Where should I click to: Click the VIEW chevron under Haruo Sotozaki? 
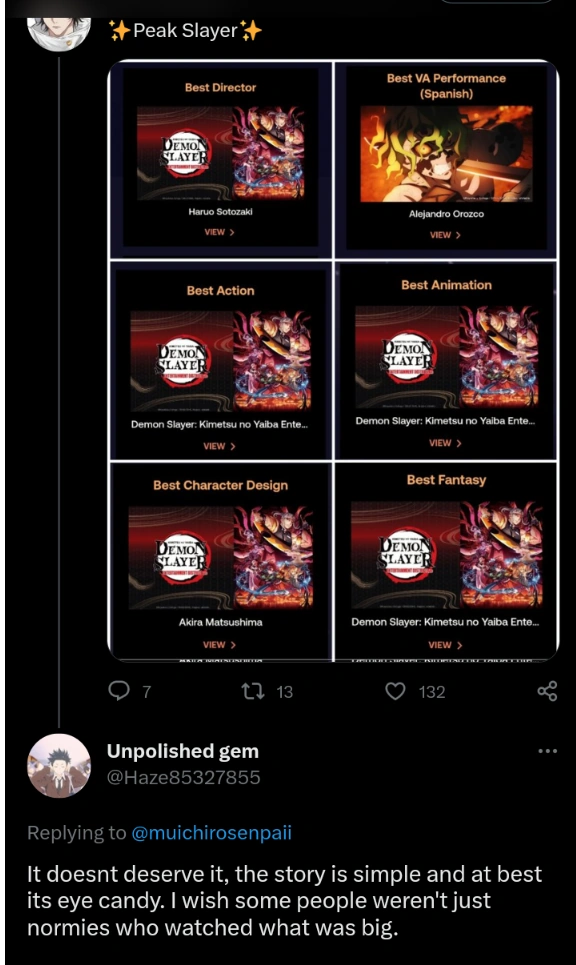220,232
